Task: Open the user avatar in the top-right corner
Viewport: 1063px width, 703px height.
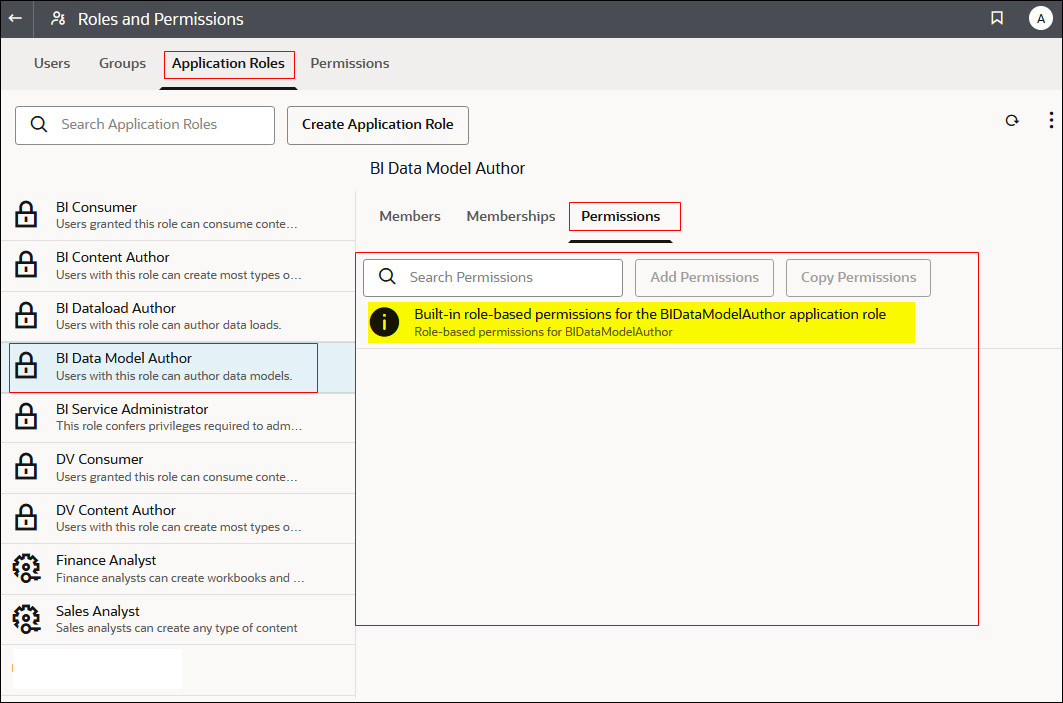Action: pyautogui.click(x=1041, y=18)
